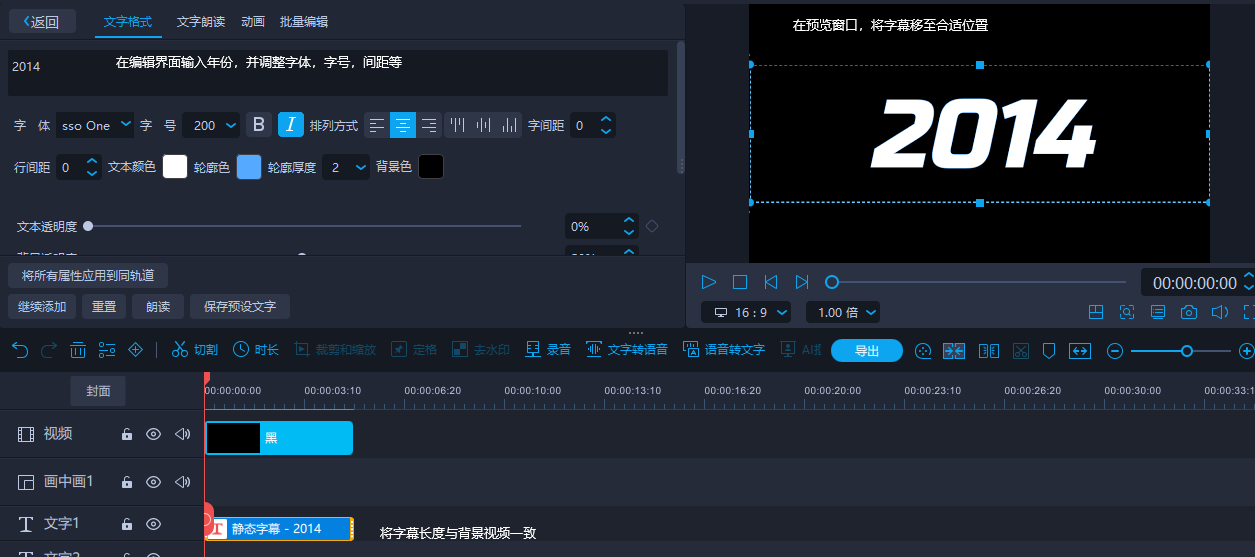Toggle visibility of 画中画1 track
The height and width of the screenshot is (557, 1255).
154,482
